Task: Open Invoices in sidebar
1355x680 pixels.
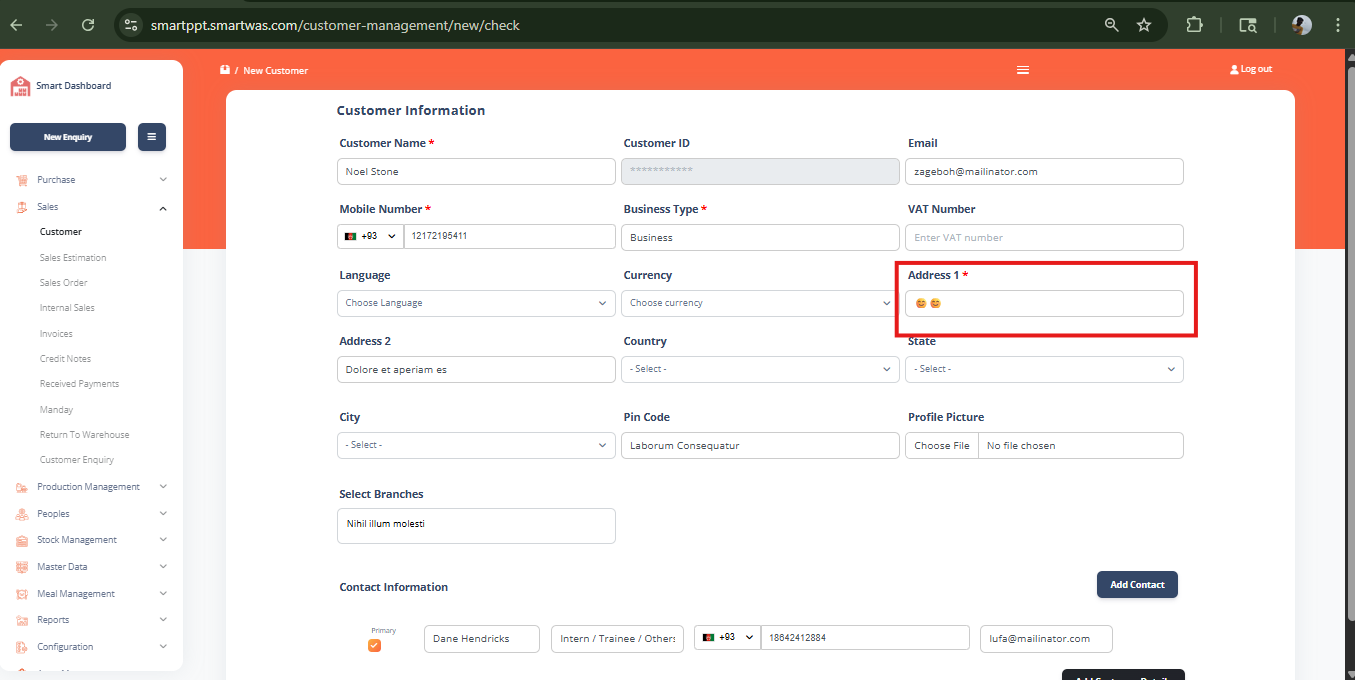Action: [x=56, y=334]
